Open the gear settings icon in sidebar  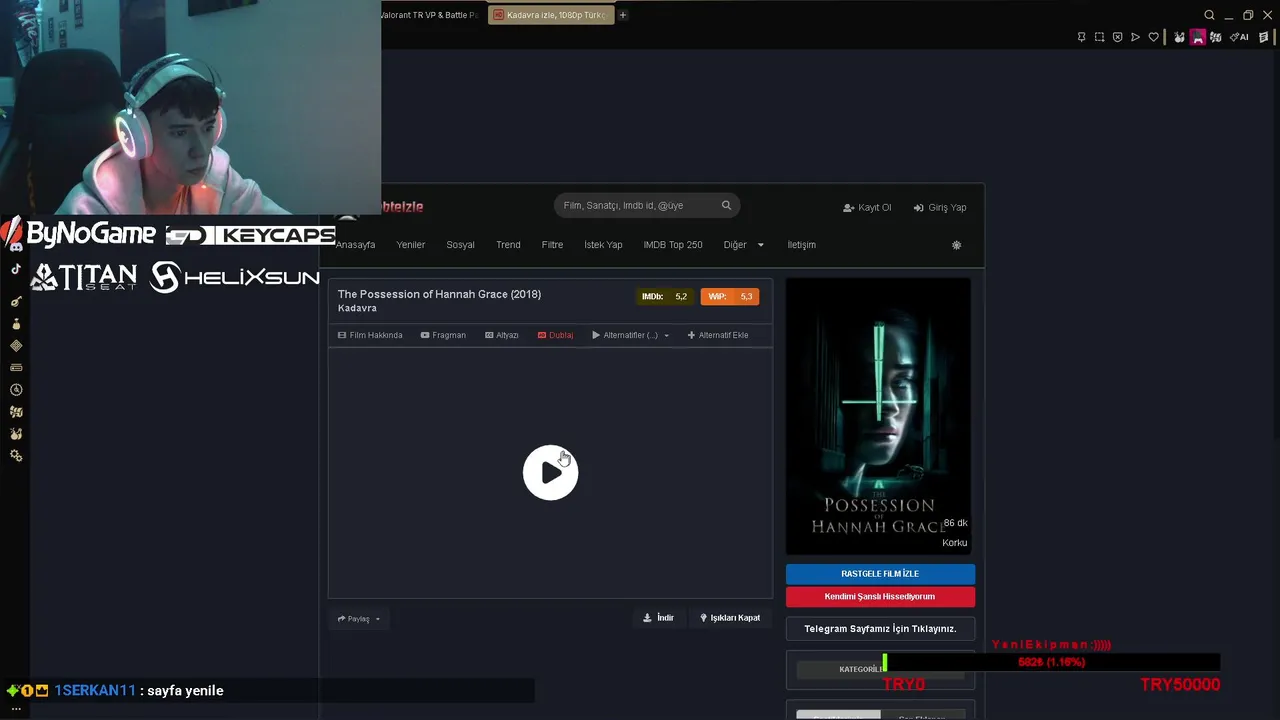tap(16, 456)
